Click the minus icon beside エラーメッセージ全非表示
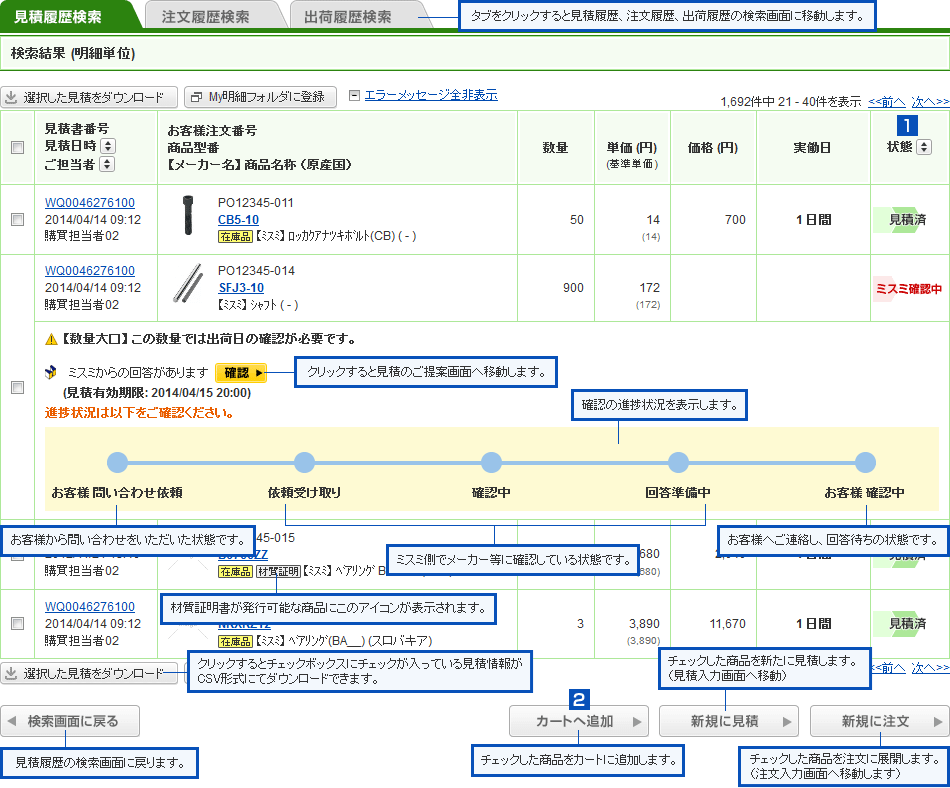The image size is (950, 788). (354, 96)
